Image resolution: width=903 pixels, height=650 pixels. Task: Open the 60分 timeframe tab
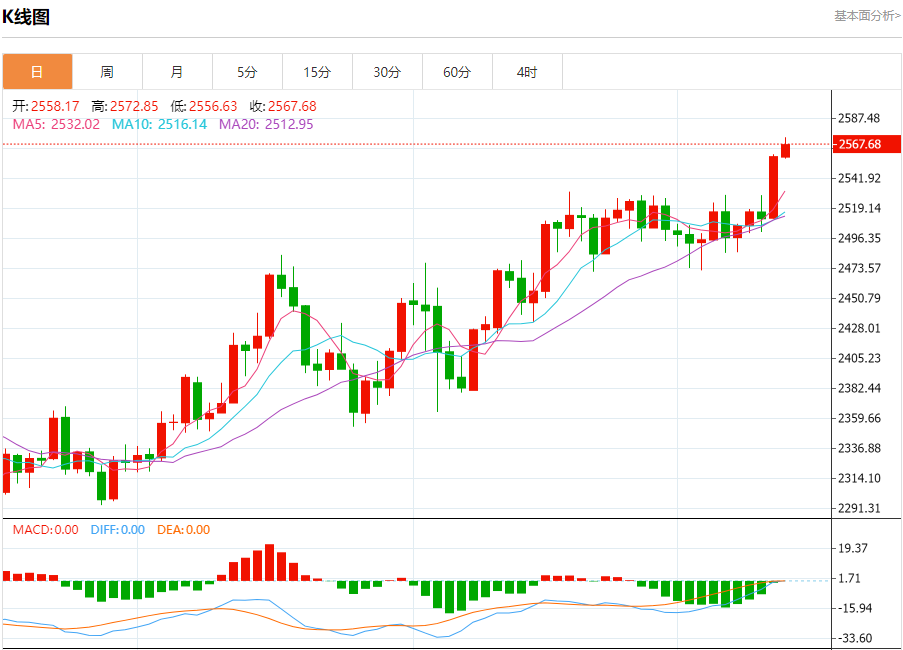tap(457, 72)
